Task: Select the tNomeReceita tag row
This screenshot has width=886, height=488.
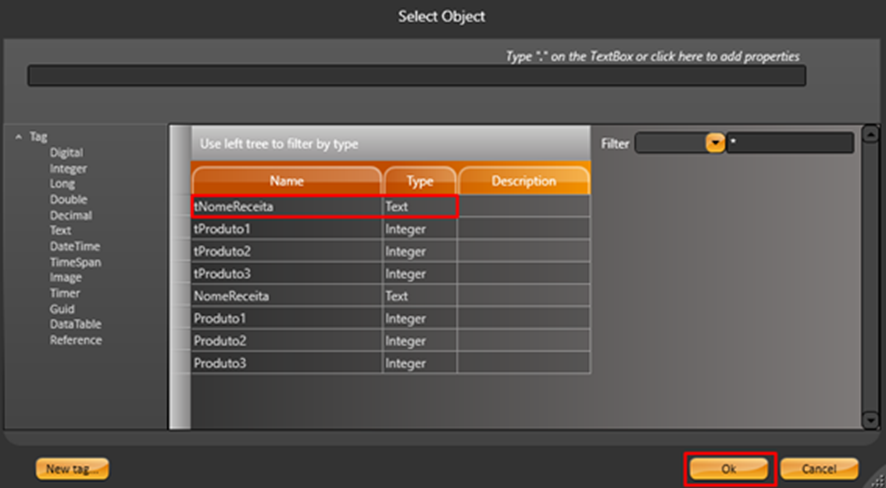Action: (286, 207)
